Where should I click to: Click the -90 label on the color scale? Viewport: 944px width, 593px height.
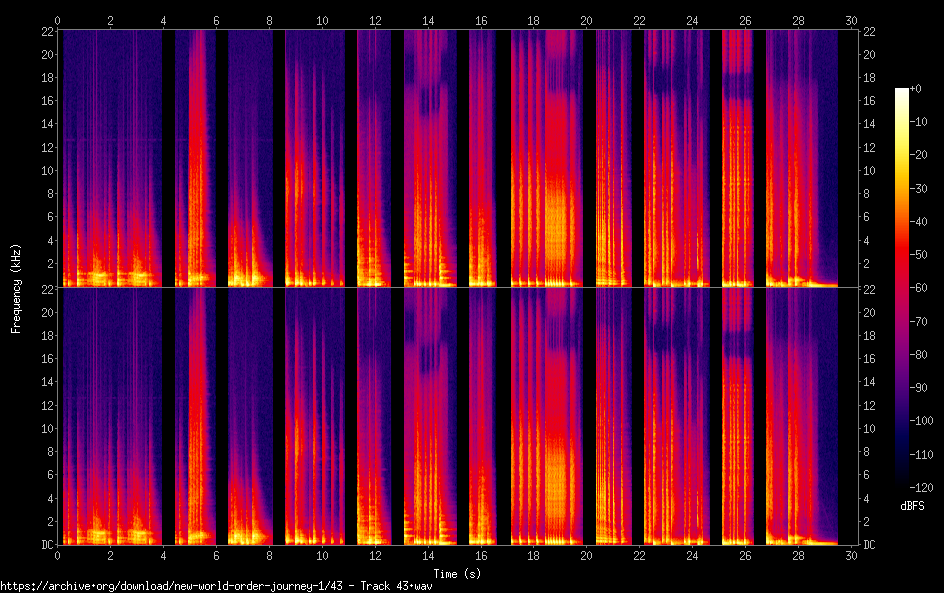920,388
